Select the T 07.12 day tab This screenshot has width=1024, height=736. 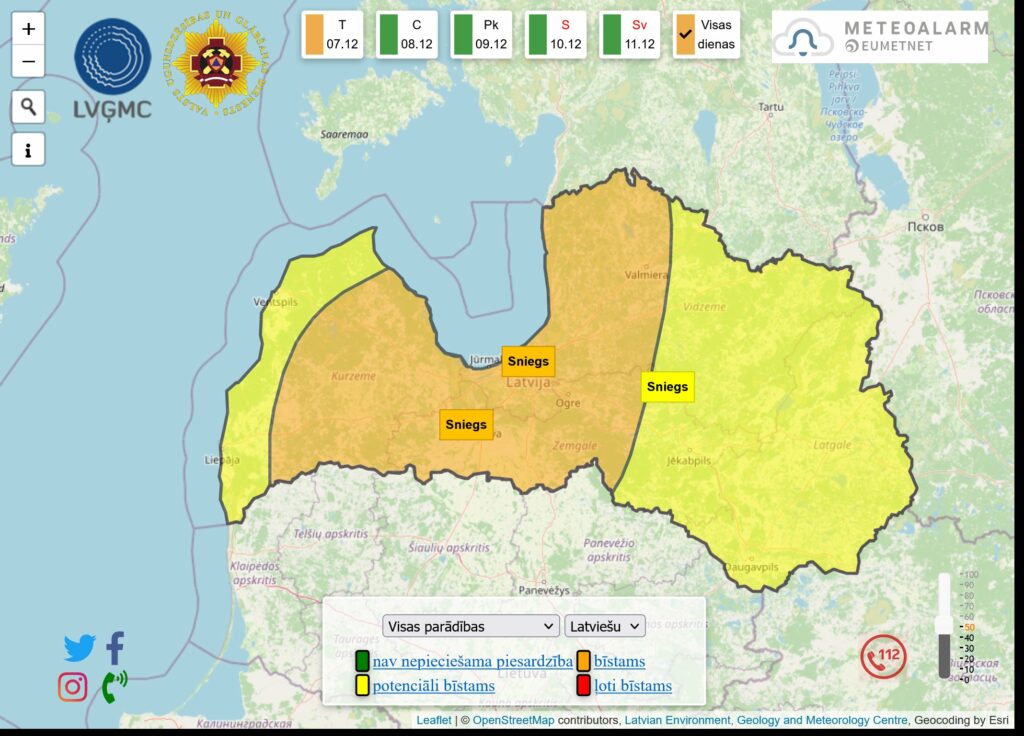(x=332, y=35)
